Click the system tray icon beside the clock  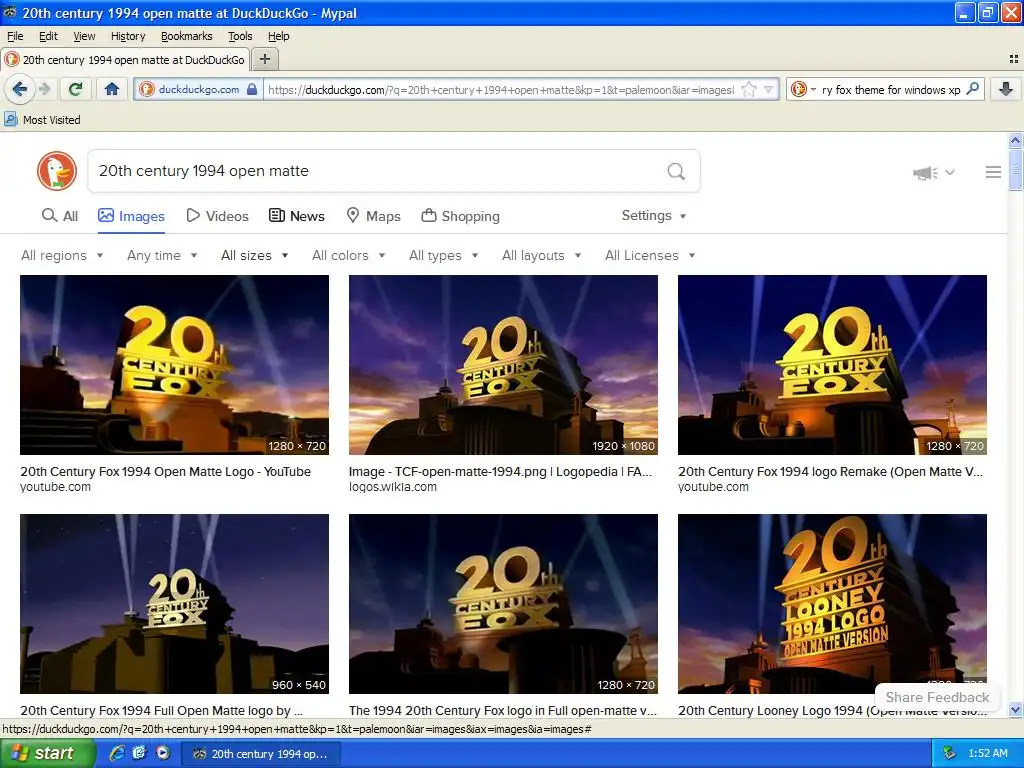pyautogui.click(x=949, y=753)
